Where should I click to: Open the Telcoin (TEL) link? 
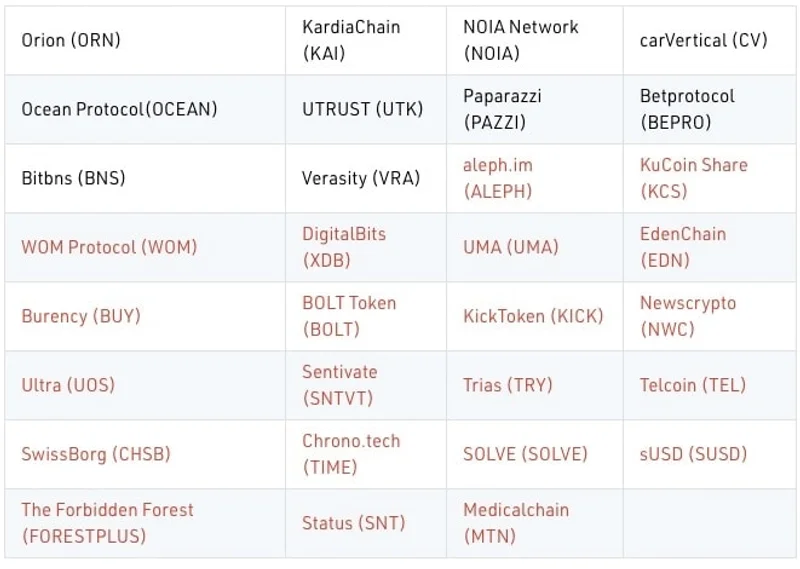click(693, 385)
